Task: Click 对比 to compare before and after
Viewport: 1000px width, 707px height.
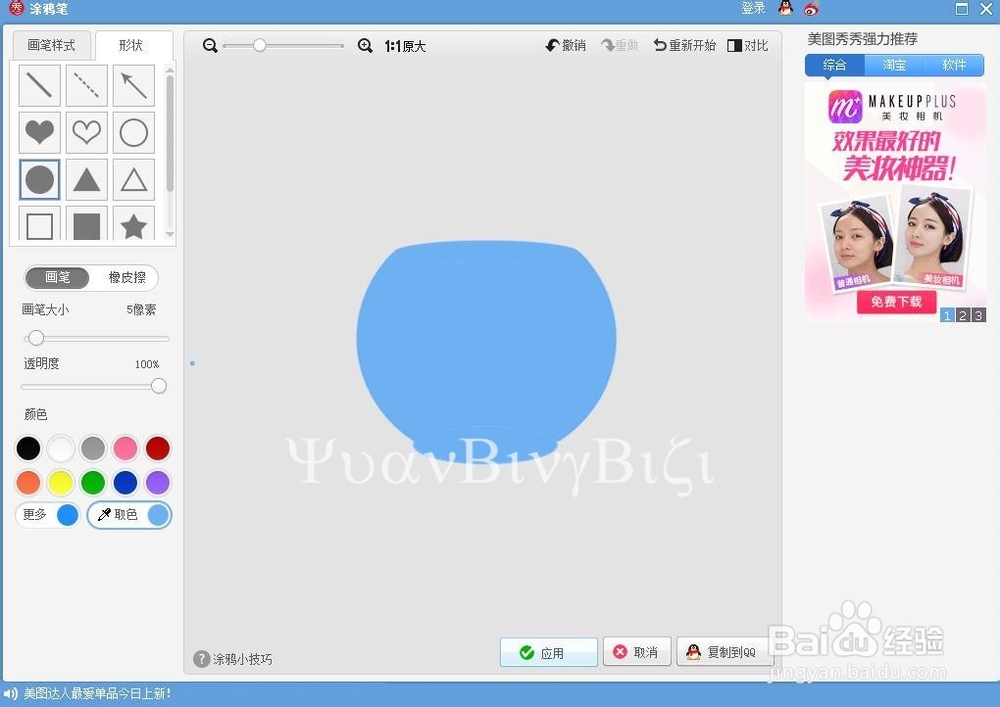Action: coord(748,45)
